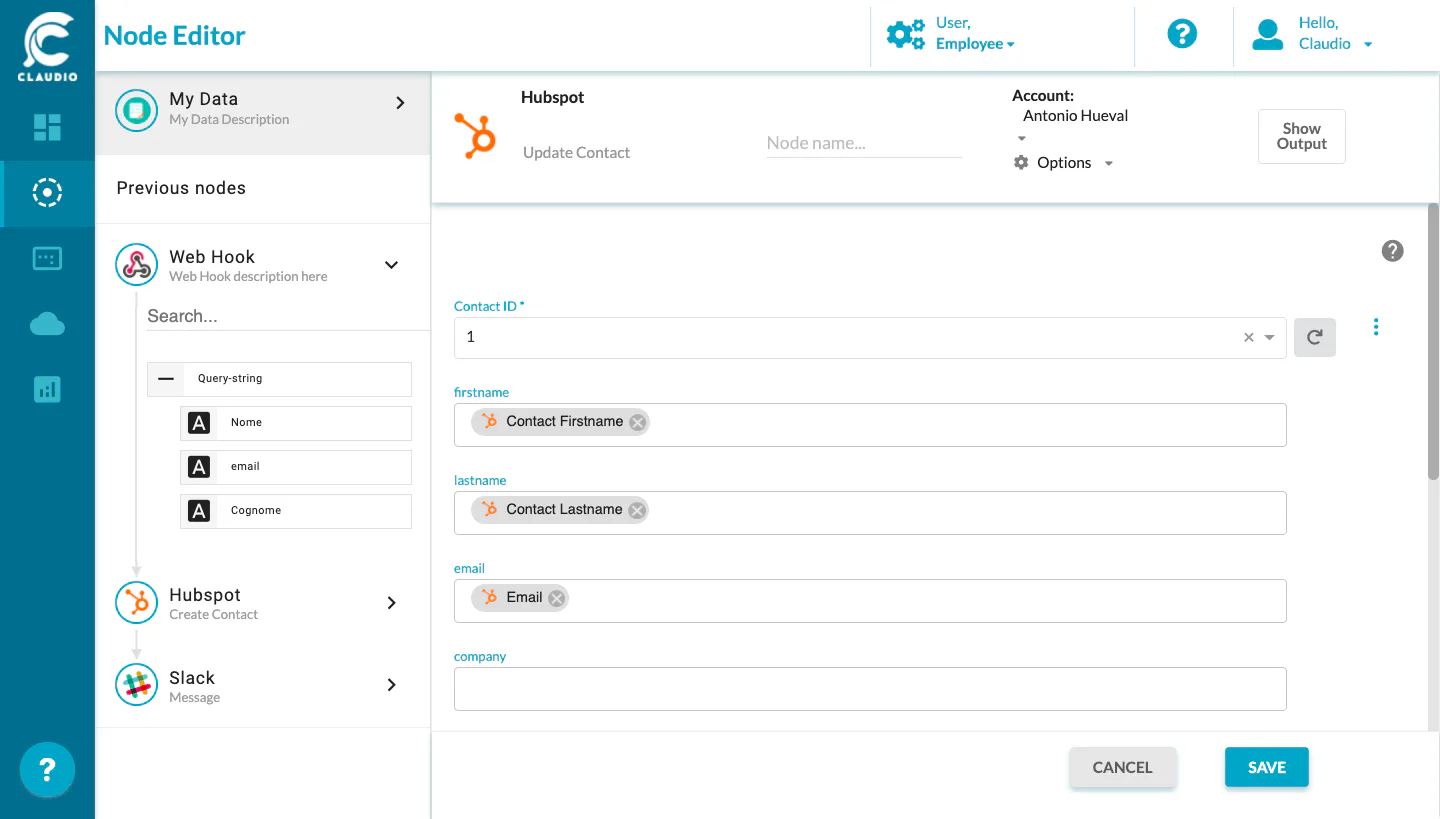This screenshot has width=1440, height=819.
Task: Open the message box sidebar icon
Action: click(47, 258)
